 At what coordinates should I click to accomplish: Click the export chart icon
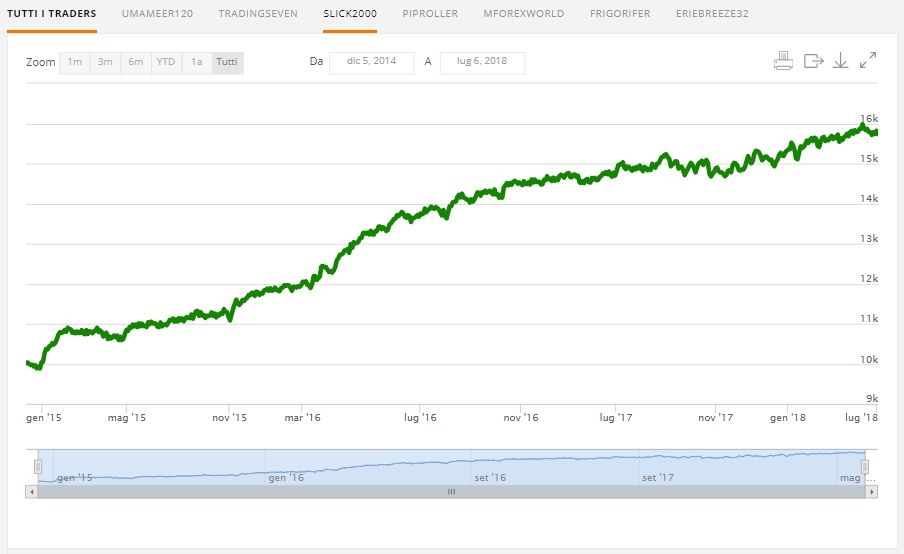(x=813, y=61)
